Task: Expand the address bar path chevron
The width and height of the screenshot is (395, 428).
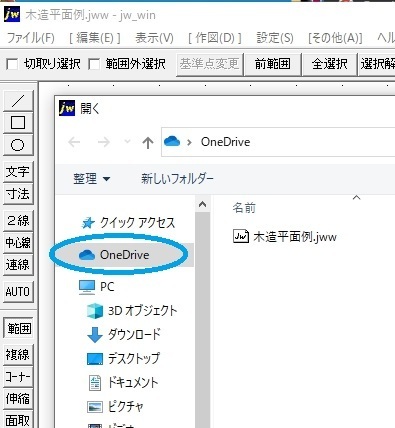Action: click(189, 142)
